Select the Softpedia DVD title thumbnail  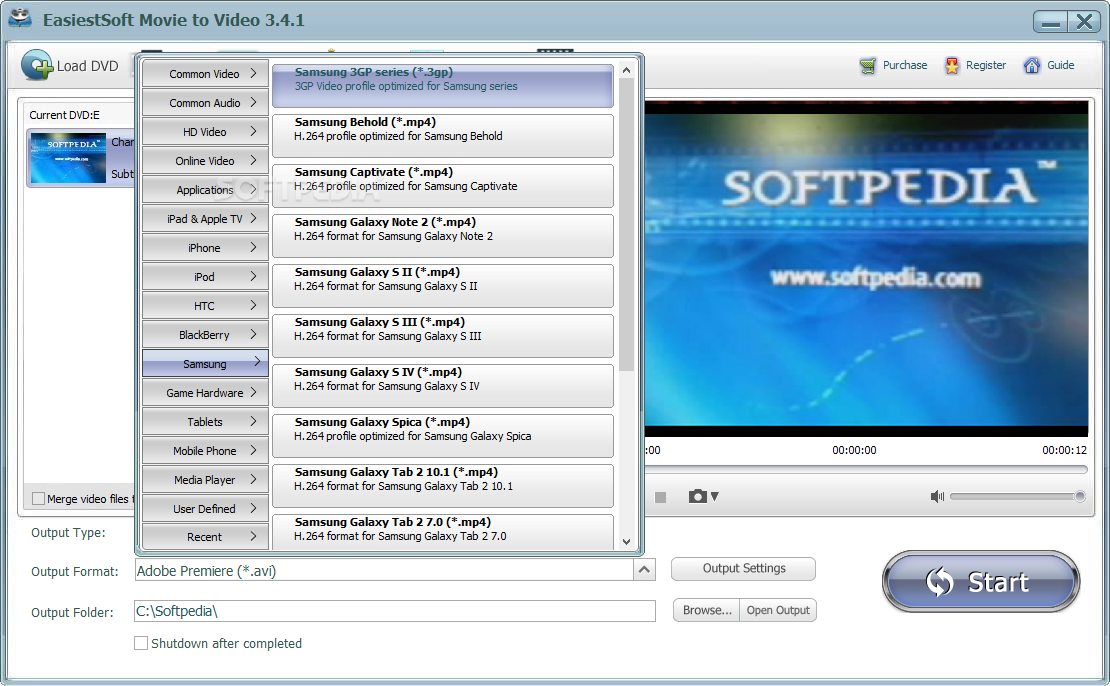pyautogui.click(x=68, y=158)
